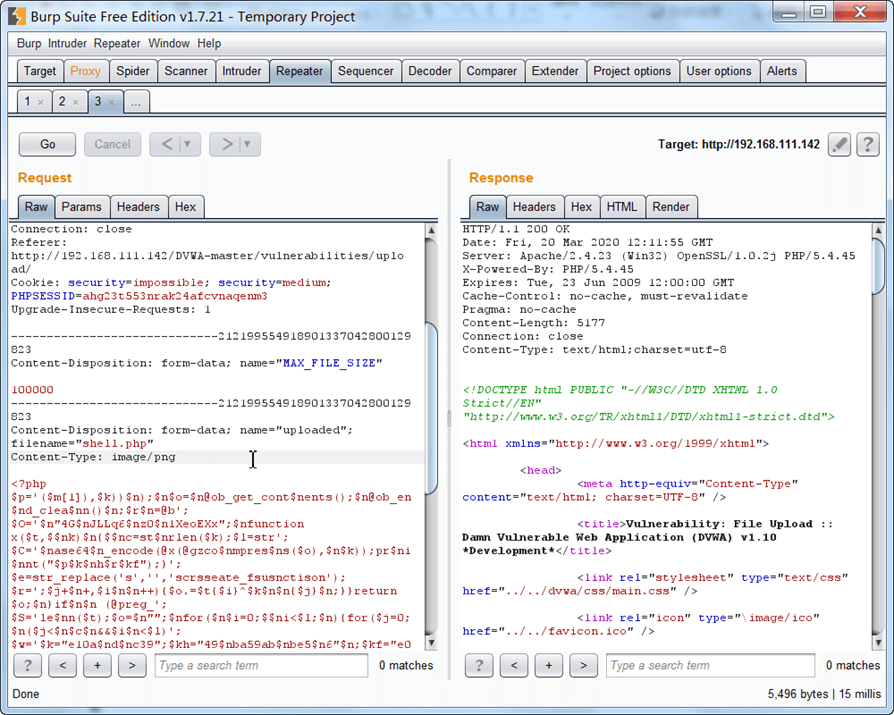Open the history forward dropdown arrow
This screenshot has width=894, height=715.
point(247,144)
